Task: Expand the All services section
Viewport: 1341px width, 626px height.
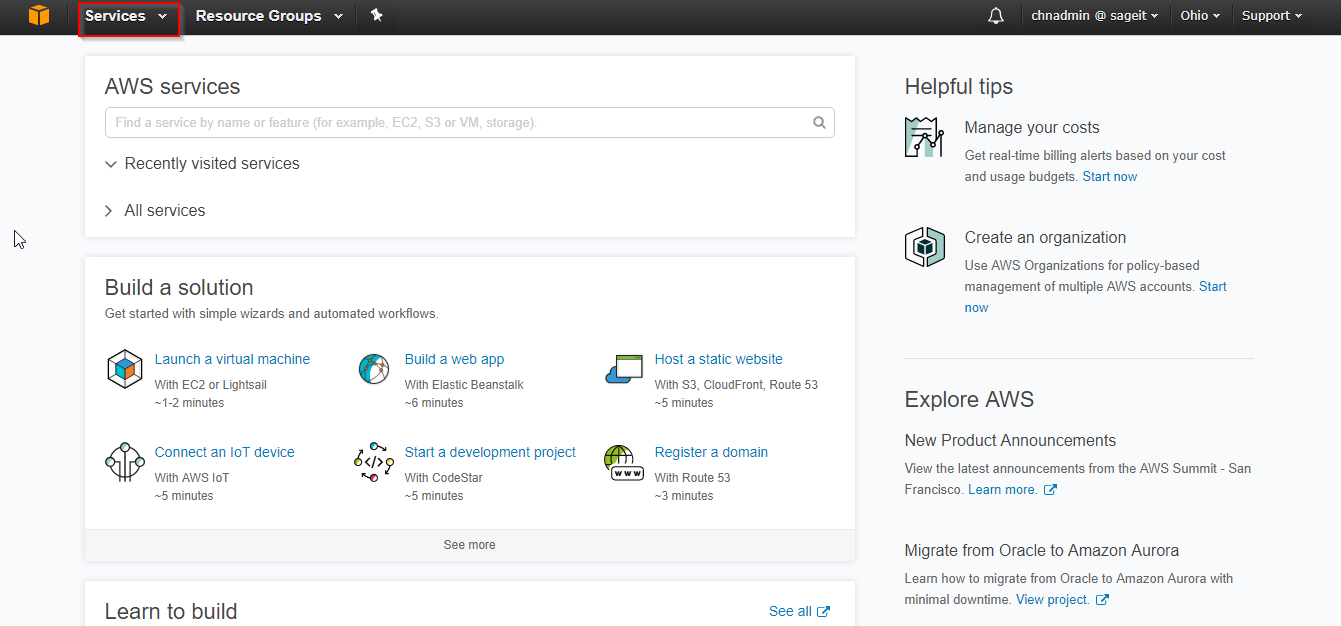Action: tap(164, 211)
